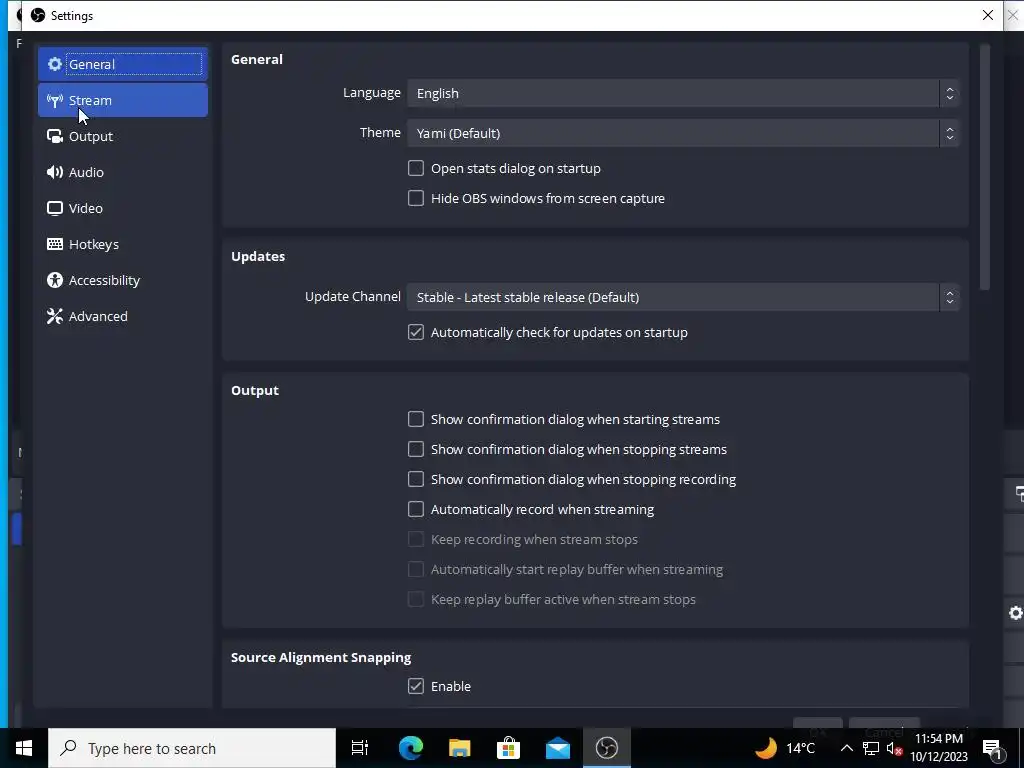Image resolution: width=1024 pixels, height=768 pixels.
Task: Check Hide OBS windows from screen capture
Action: (x=415, y=199)
